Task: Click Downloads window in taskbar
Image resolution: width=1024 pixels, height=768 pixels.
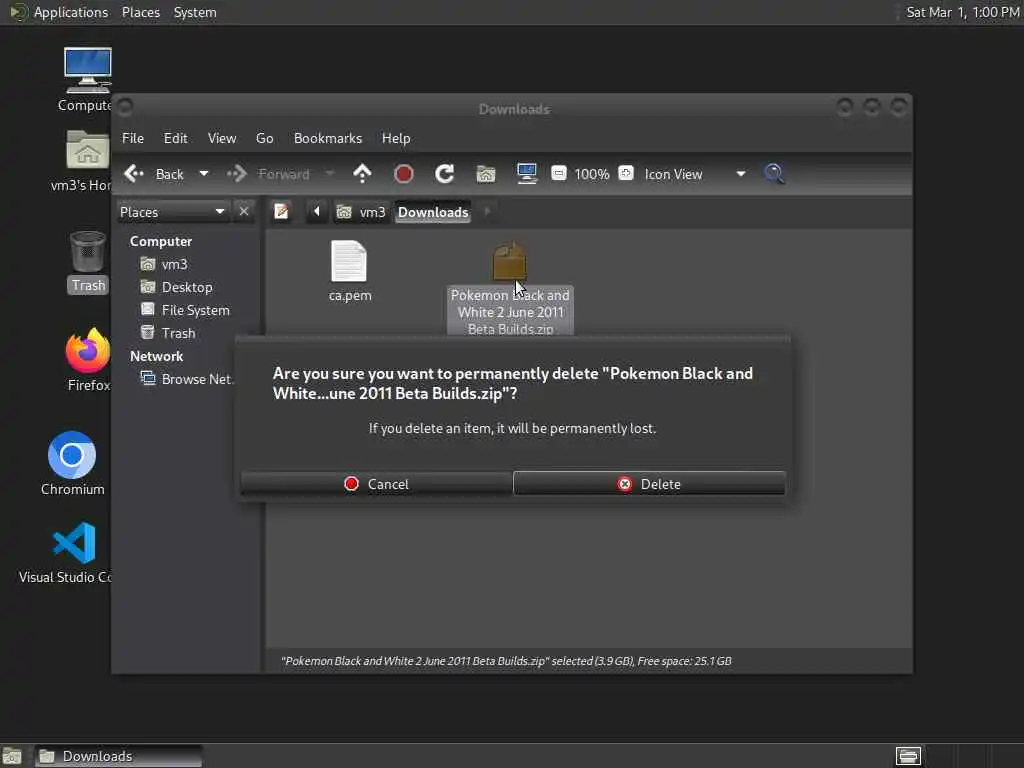Action: pyautogui.click(x=118, y=756)
